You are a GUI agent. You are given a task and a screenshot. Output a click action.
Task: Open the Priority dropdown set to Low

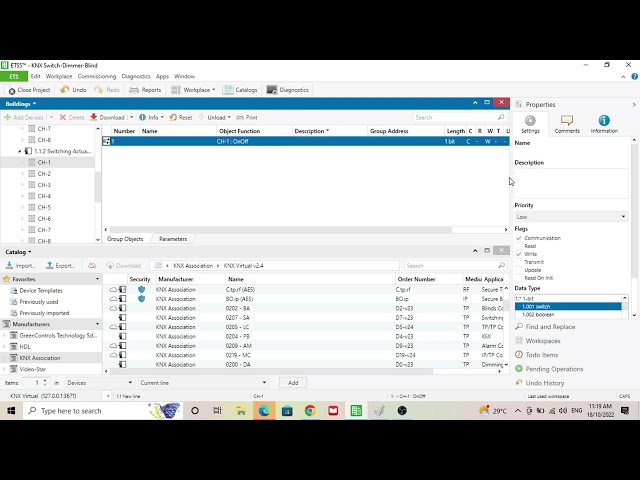571,217
